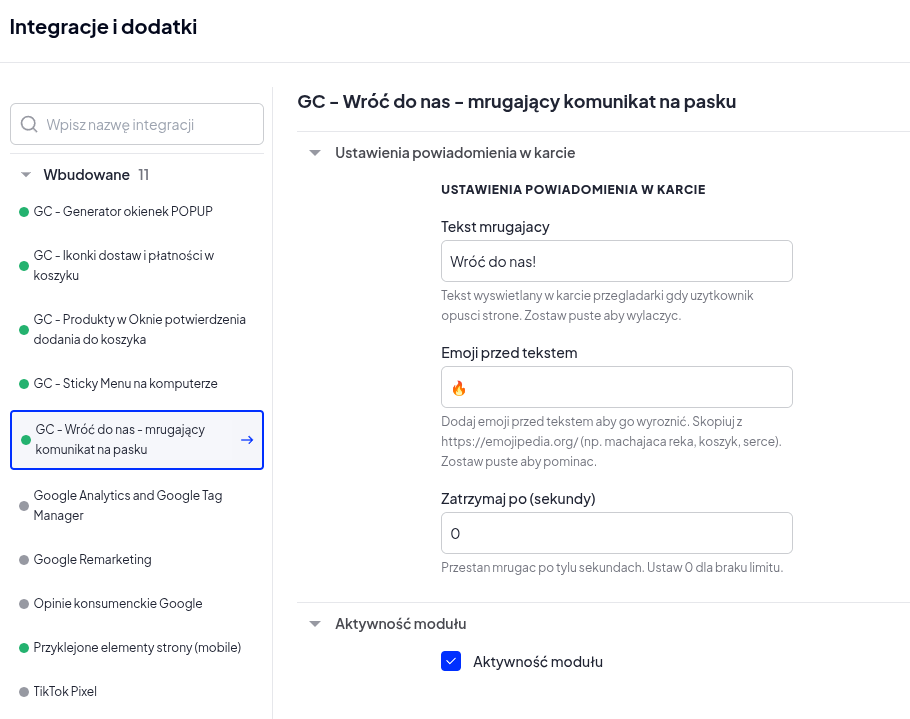Collapse the Wbudowane integrations group
The width and height of the screenshot is (910, 719).
click(x=26, y=175)
